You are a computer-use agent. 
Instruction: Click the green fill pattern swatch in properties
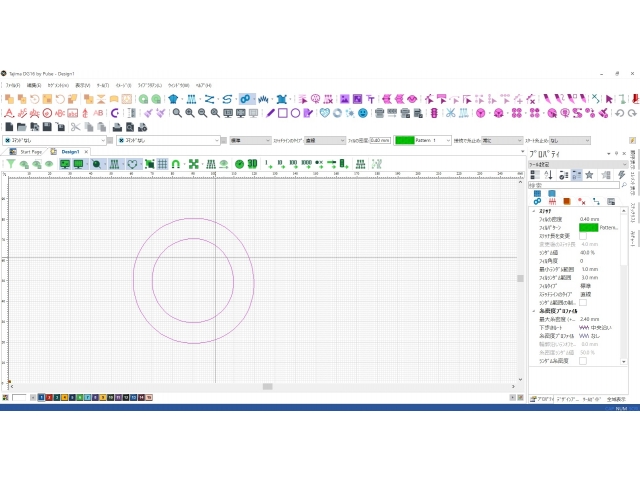[x=588, y=228]
